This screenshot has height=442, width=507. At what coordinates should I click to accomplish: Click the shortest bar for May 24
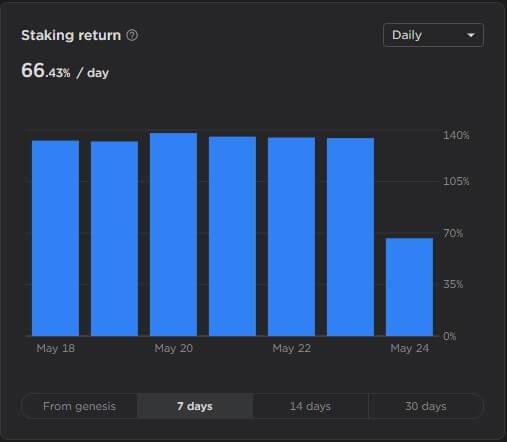coord(409,287)
